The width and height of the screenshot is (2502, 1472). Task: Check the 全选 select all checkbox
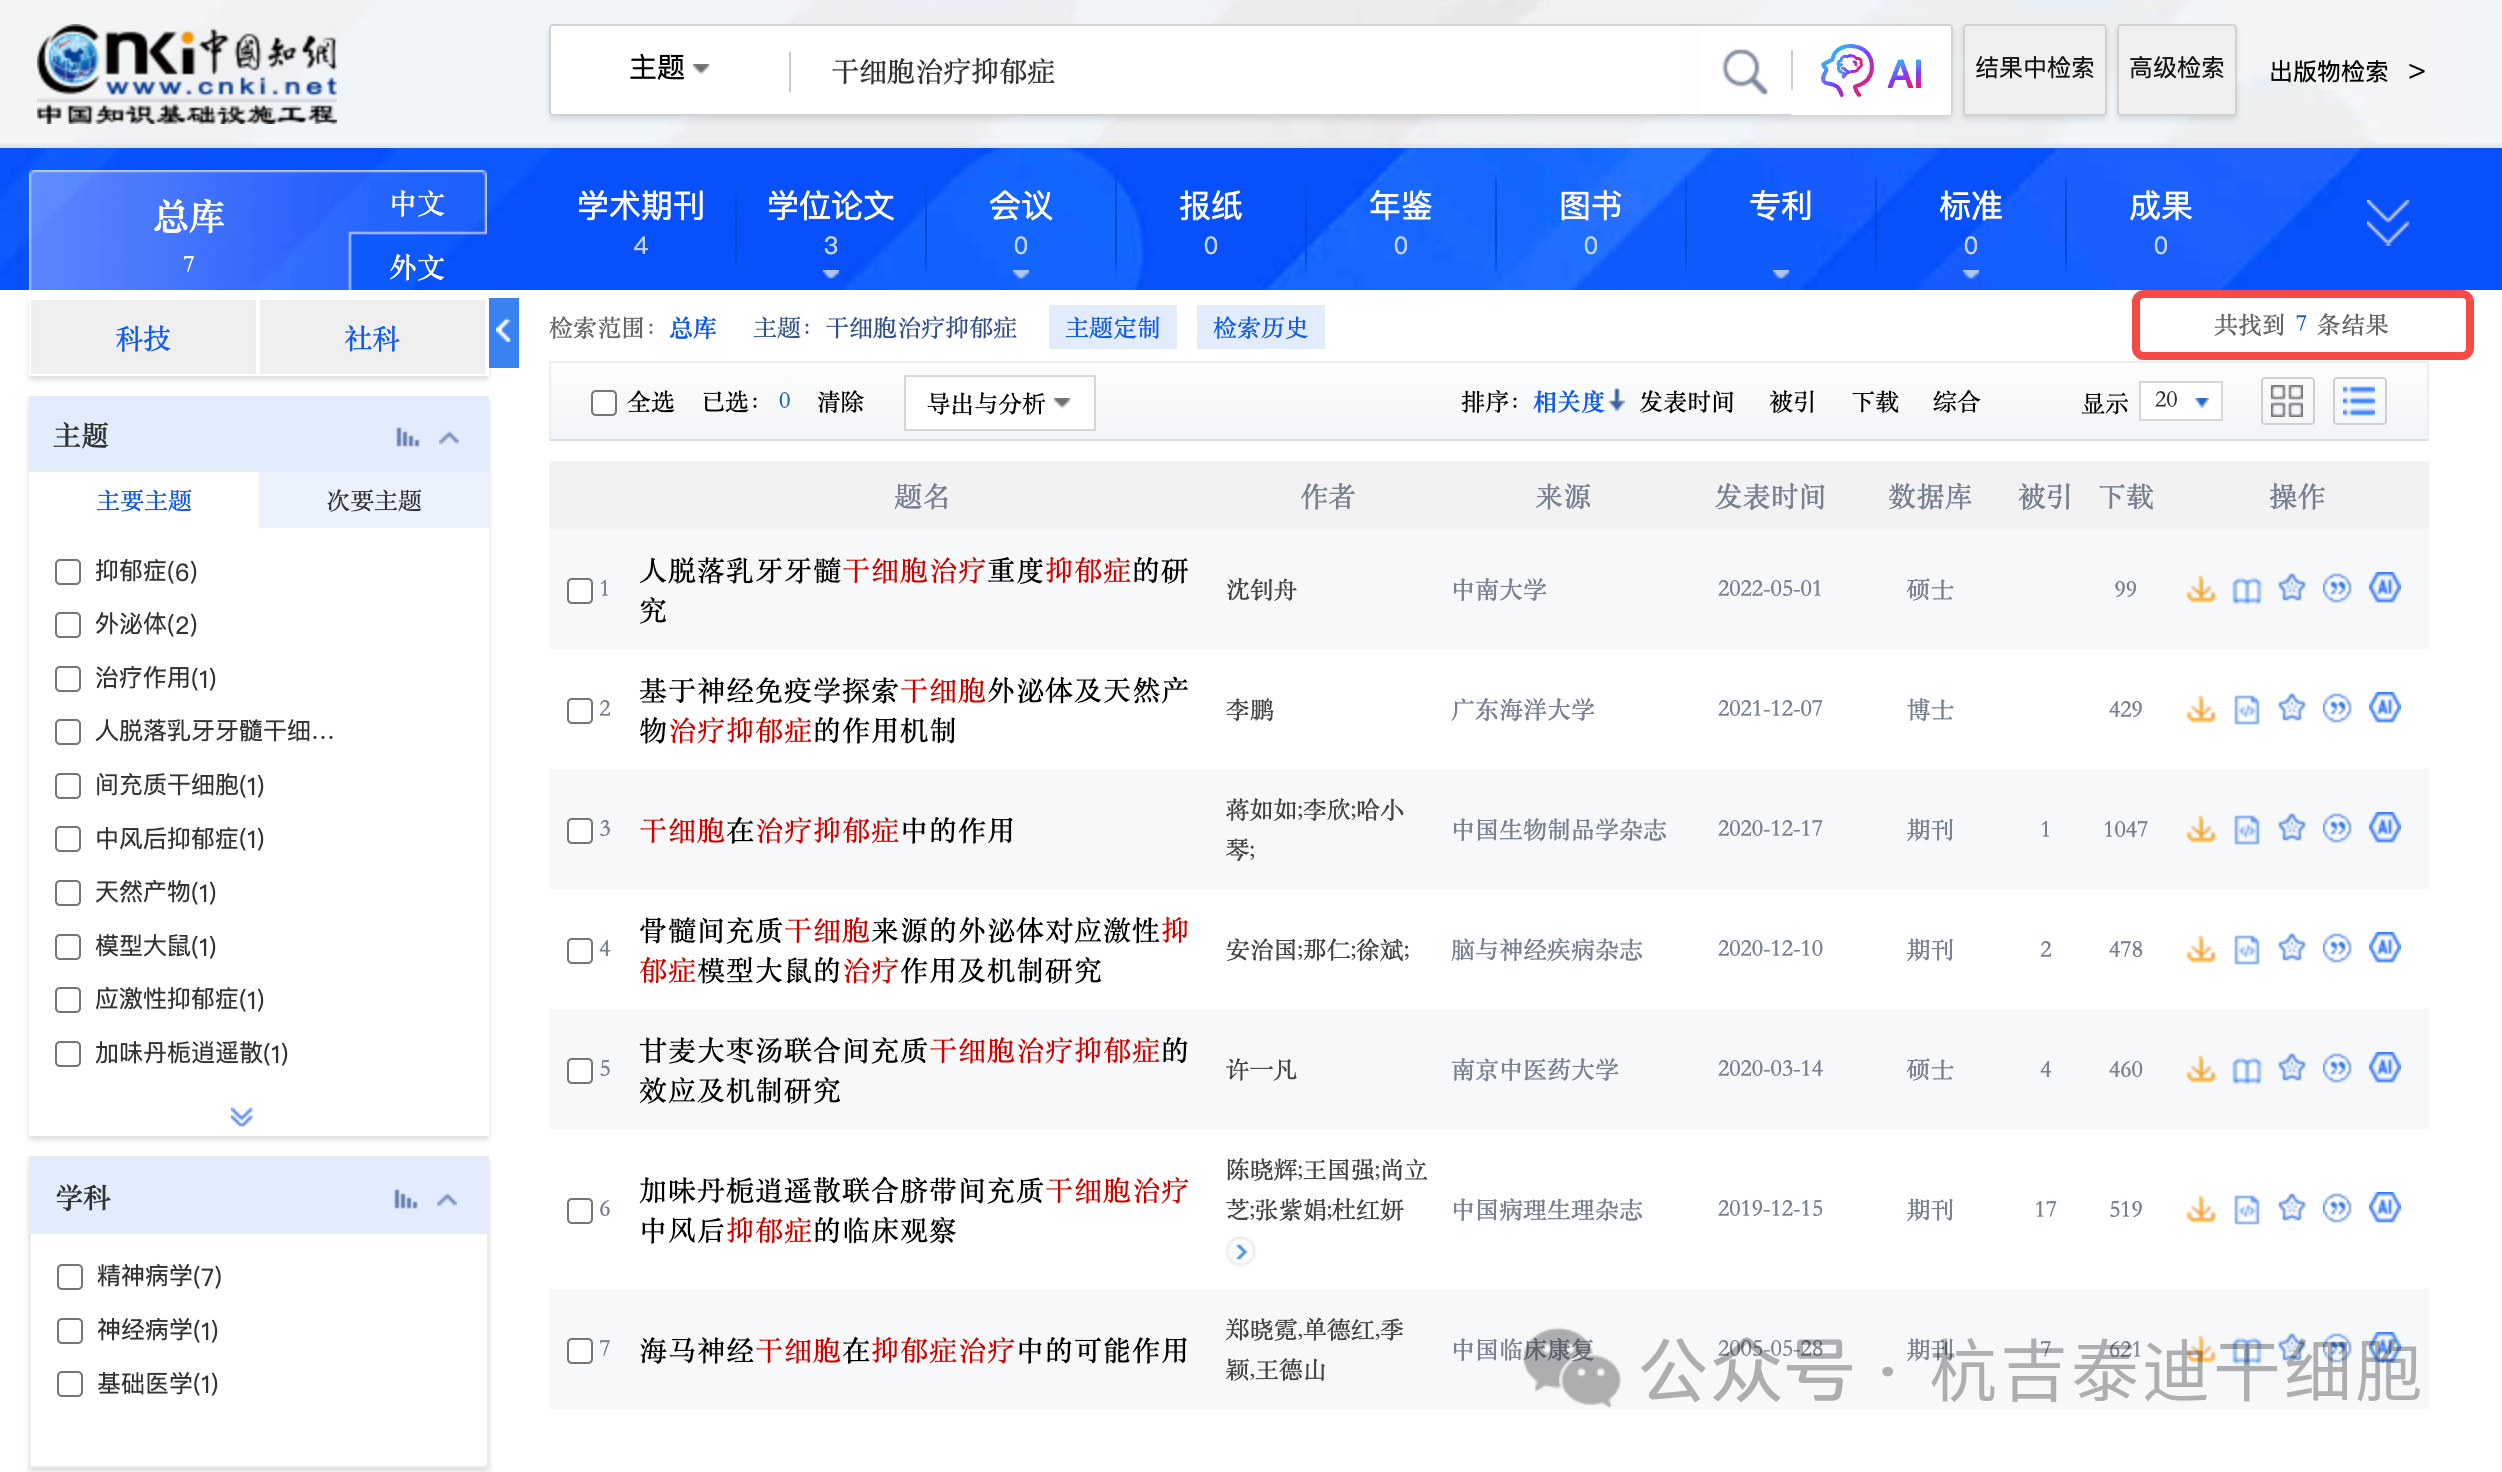(603, 401)
